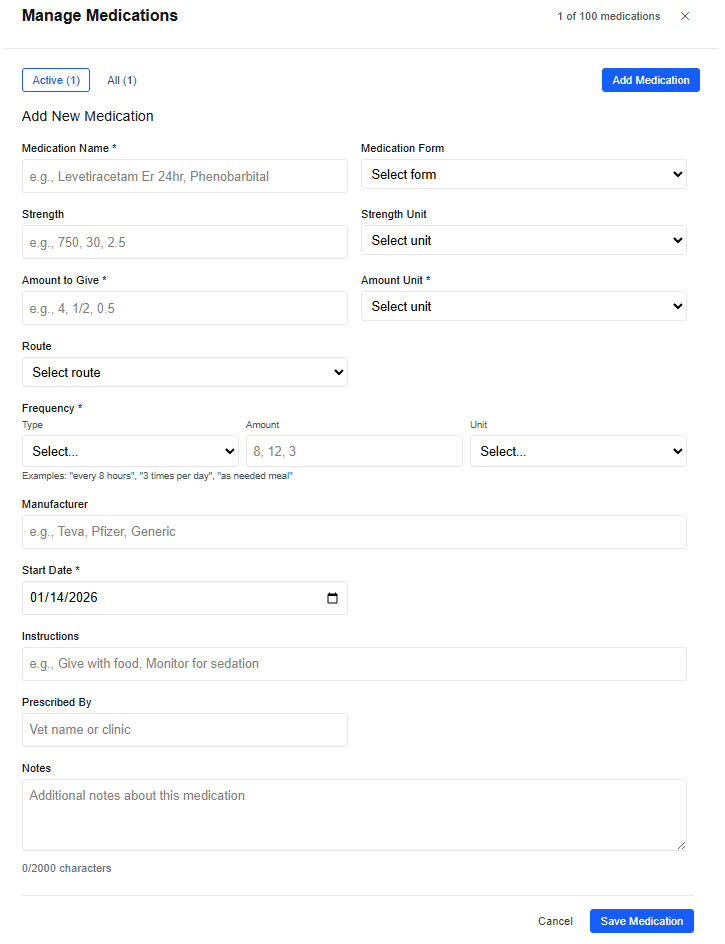This screenshot has width=725, height=944.
Task: Click the "every 8 hours" frequency example
Action: 106,475
